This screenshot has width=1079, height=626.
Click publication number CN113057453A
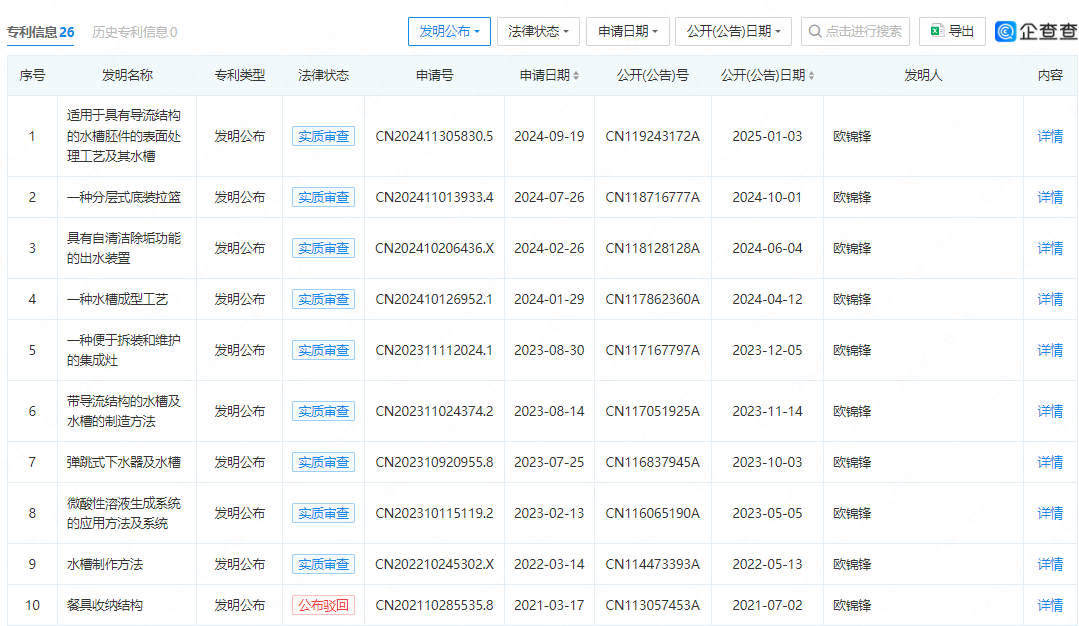pos(652,605)
